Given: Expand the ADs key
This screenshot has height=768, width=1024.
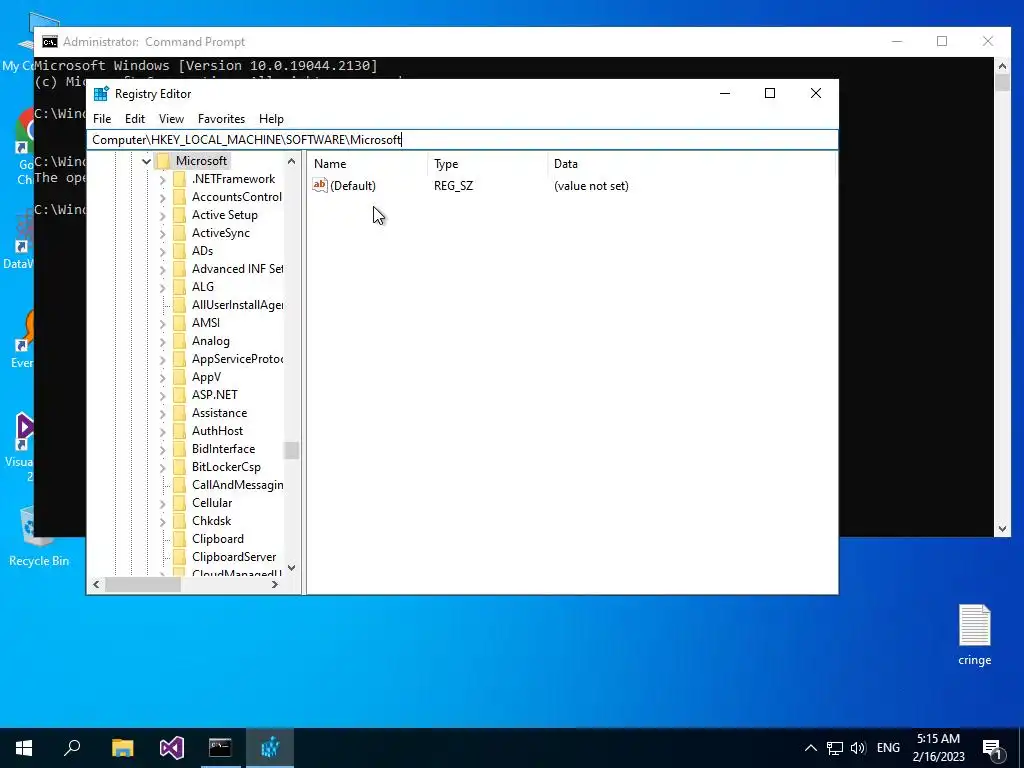Looking at the screenshot, I should click(x=163, y=251).
